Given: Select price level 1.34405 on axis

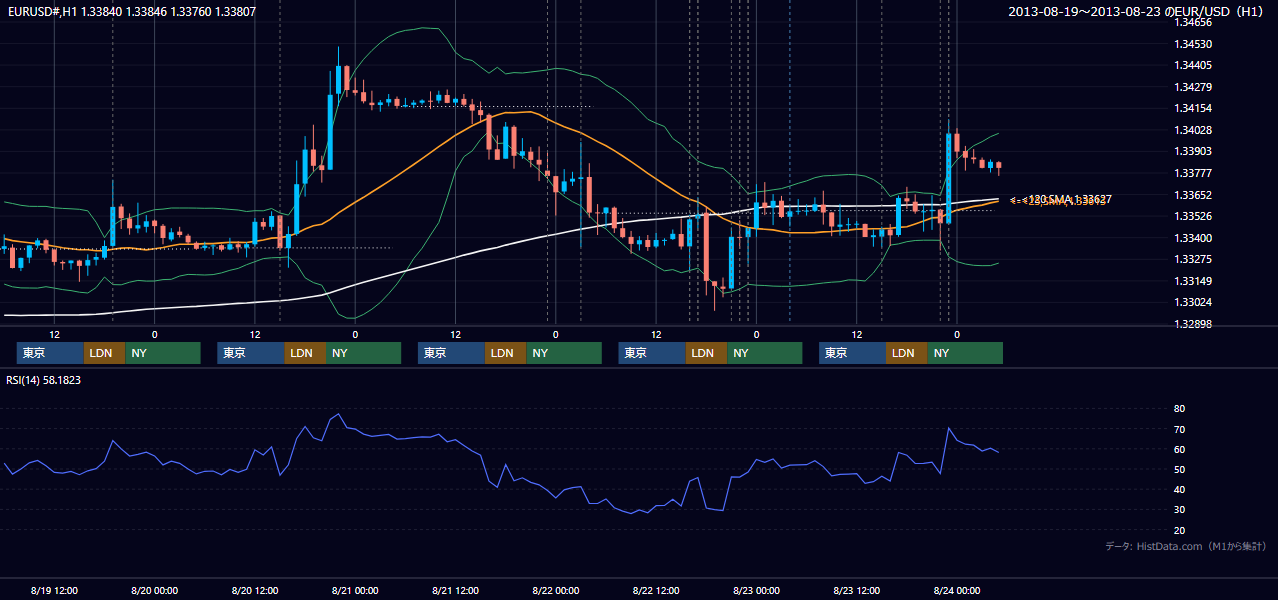Looking at the screenshot, I should point(1193,65).
